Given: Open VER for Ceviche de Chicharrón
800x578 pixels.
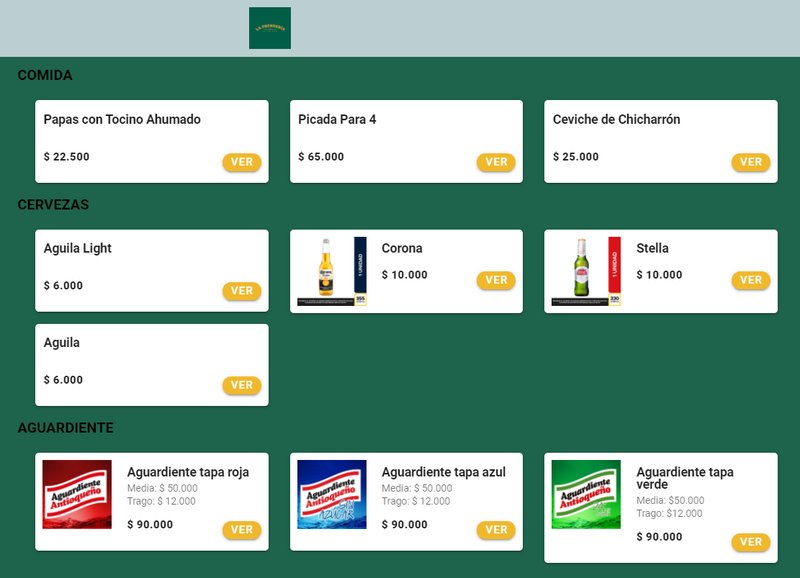Looking at the screenshot, I should (751, 162).
